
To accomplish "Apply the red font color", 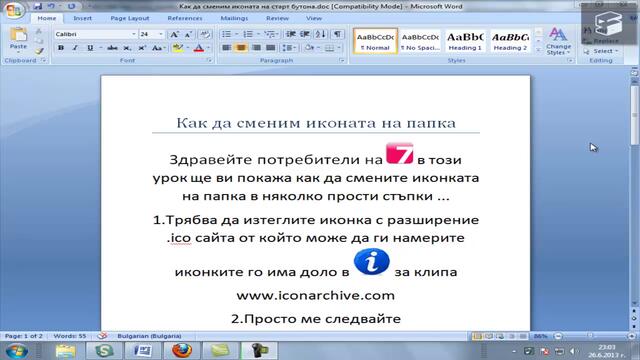I will [199, 48].
